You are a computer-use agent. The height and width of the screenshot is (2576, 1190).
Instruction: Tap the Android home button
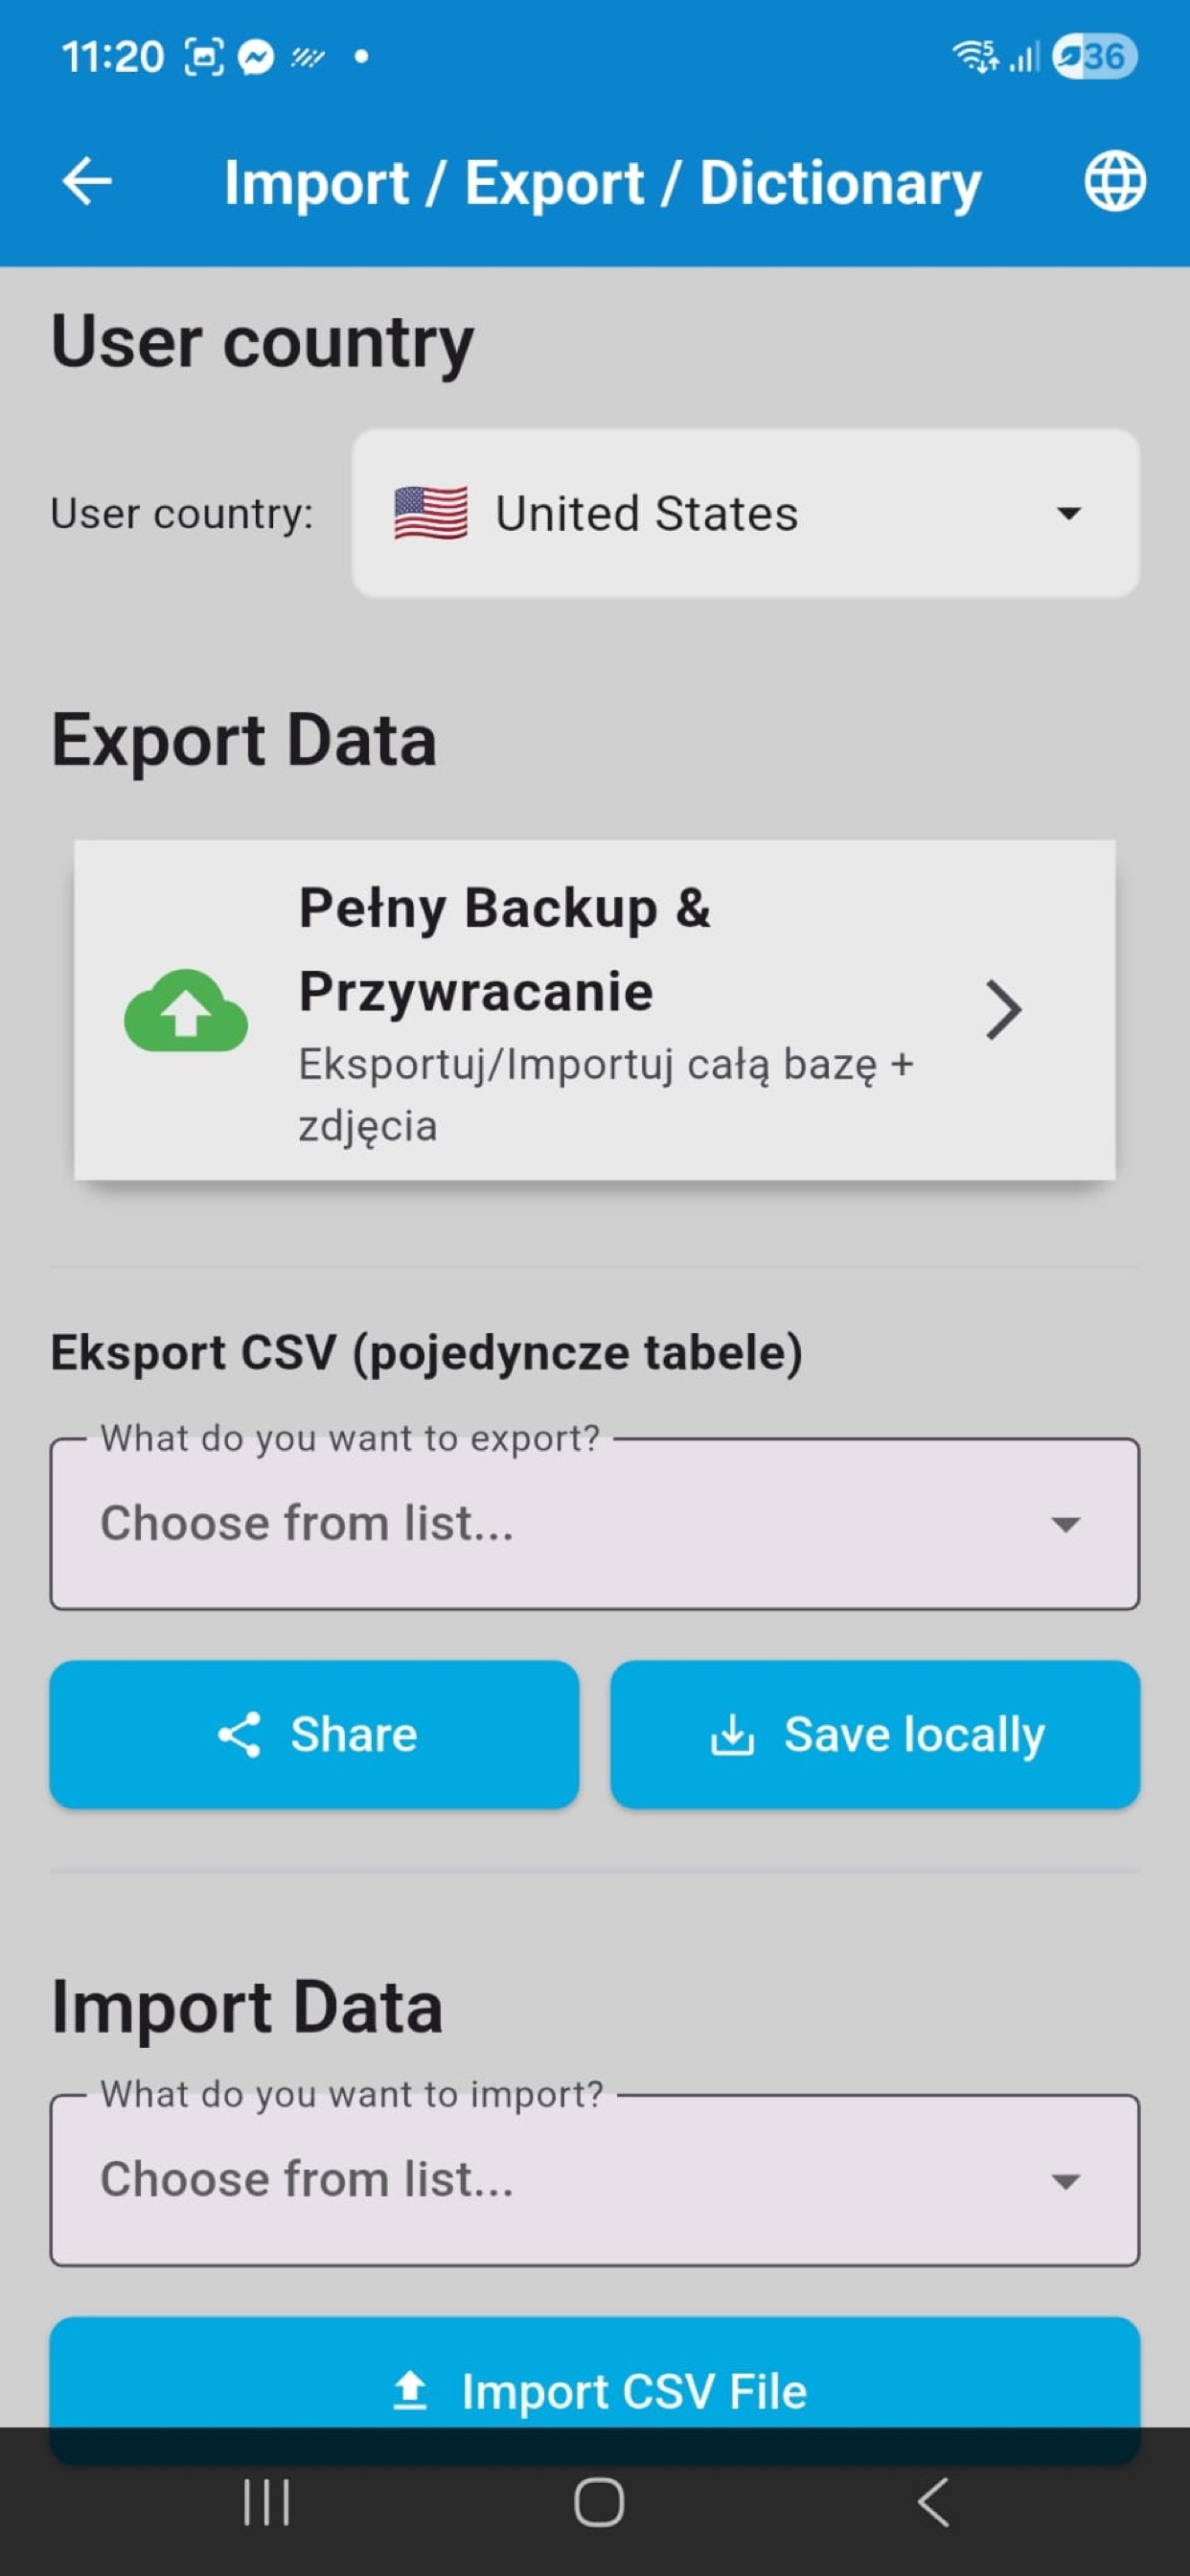595,2503
